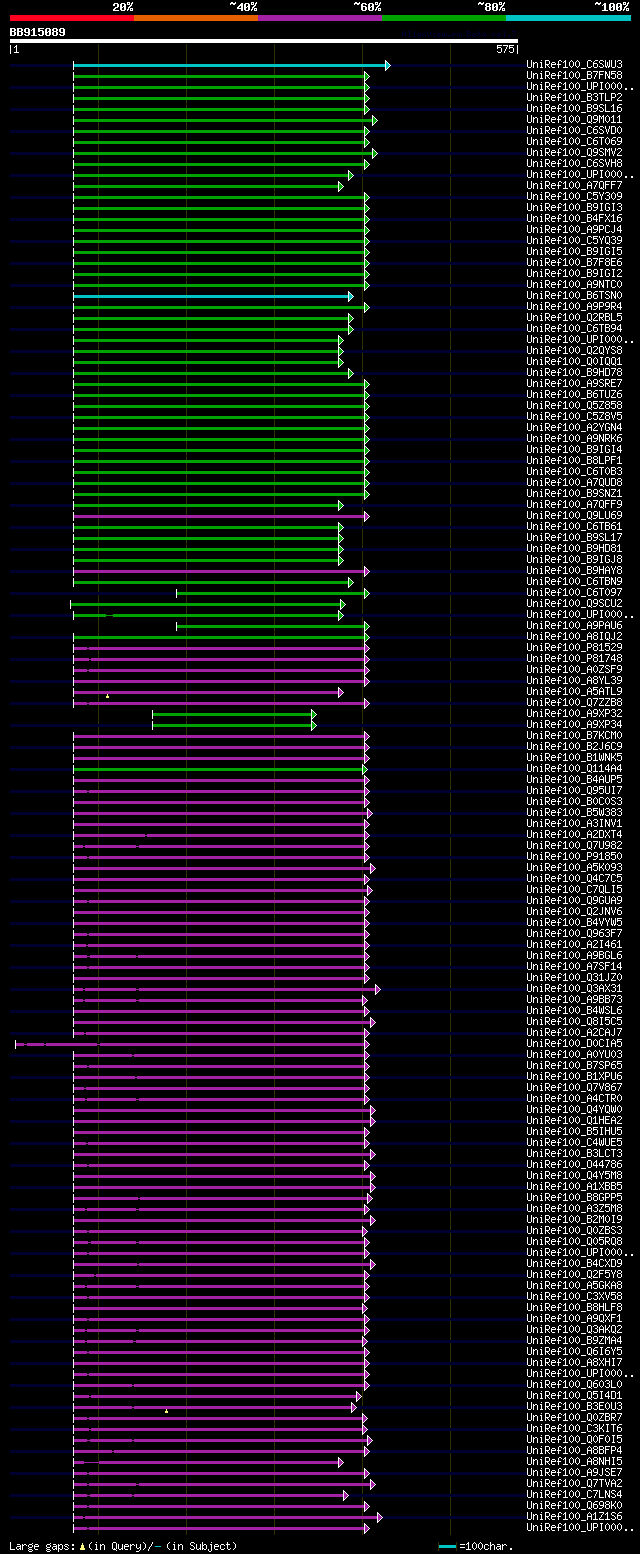Select the UniRef100_A7QFF7 hit
640x1554 pixels.
tap(574, 185)
